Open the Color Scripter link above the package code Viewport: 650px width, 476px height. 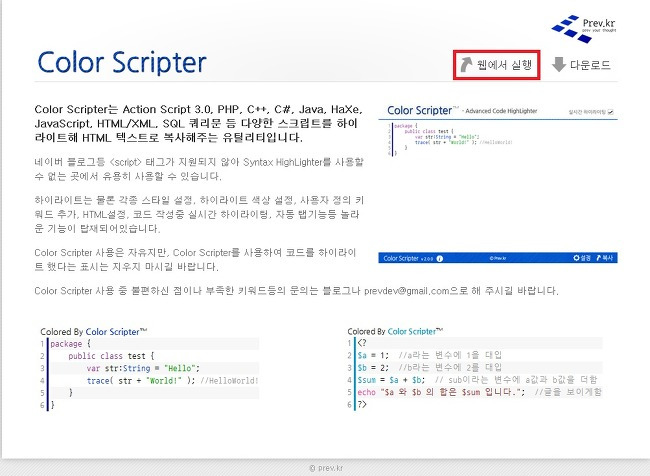coord(116,332)
